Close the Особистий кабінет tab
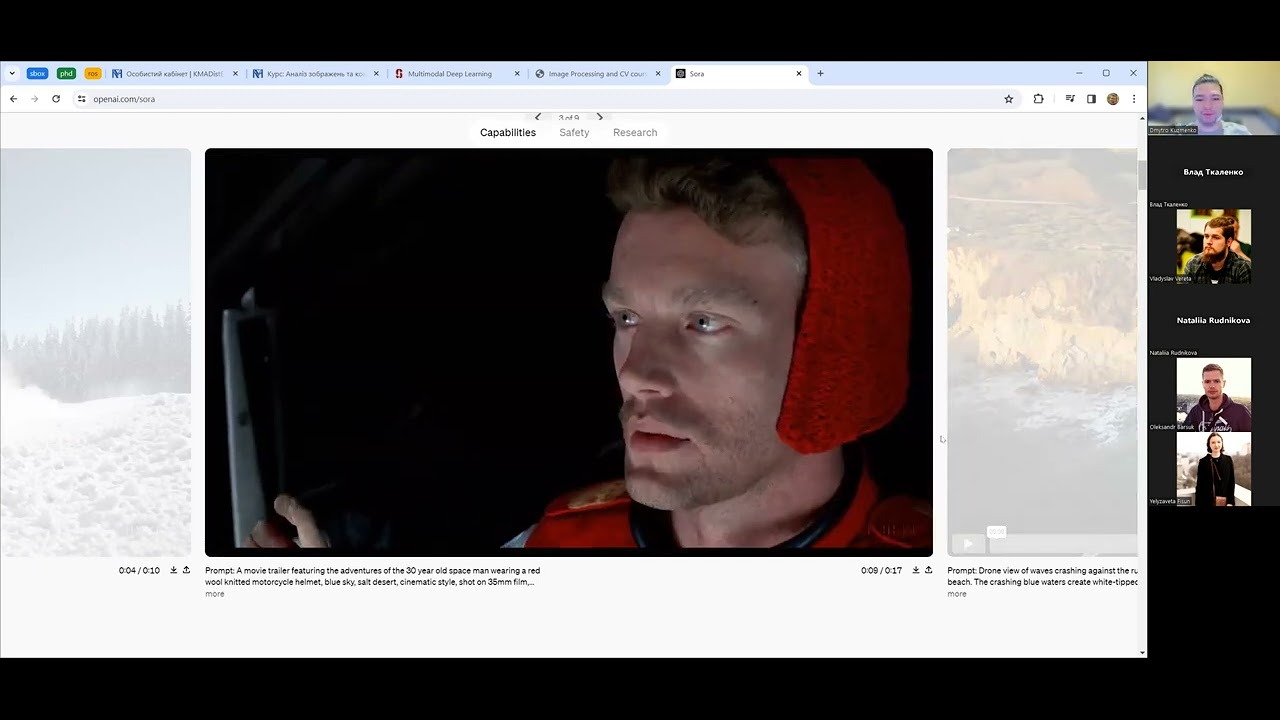 pyautogui.click(x=235, y=73)
